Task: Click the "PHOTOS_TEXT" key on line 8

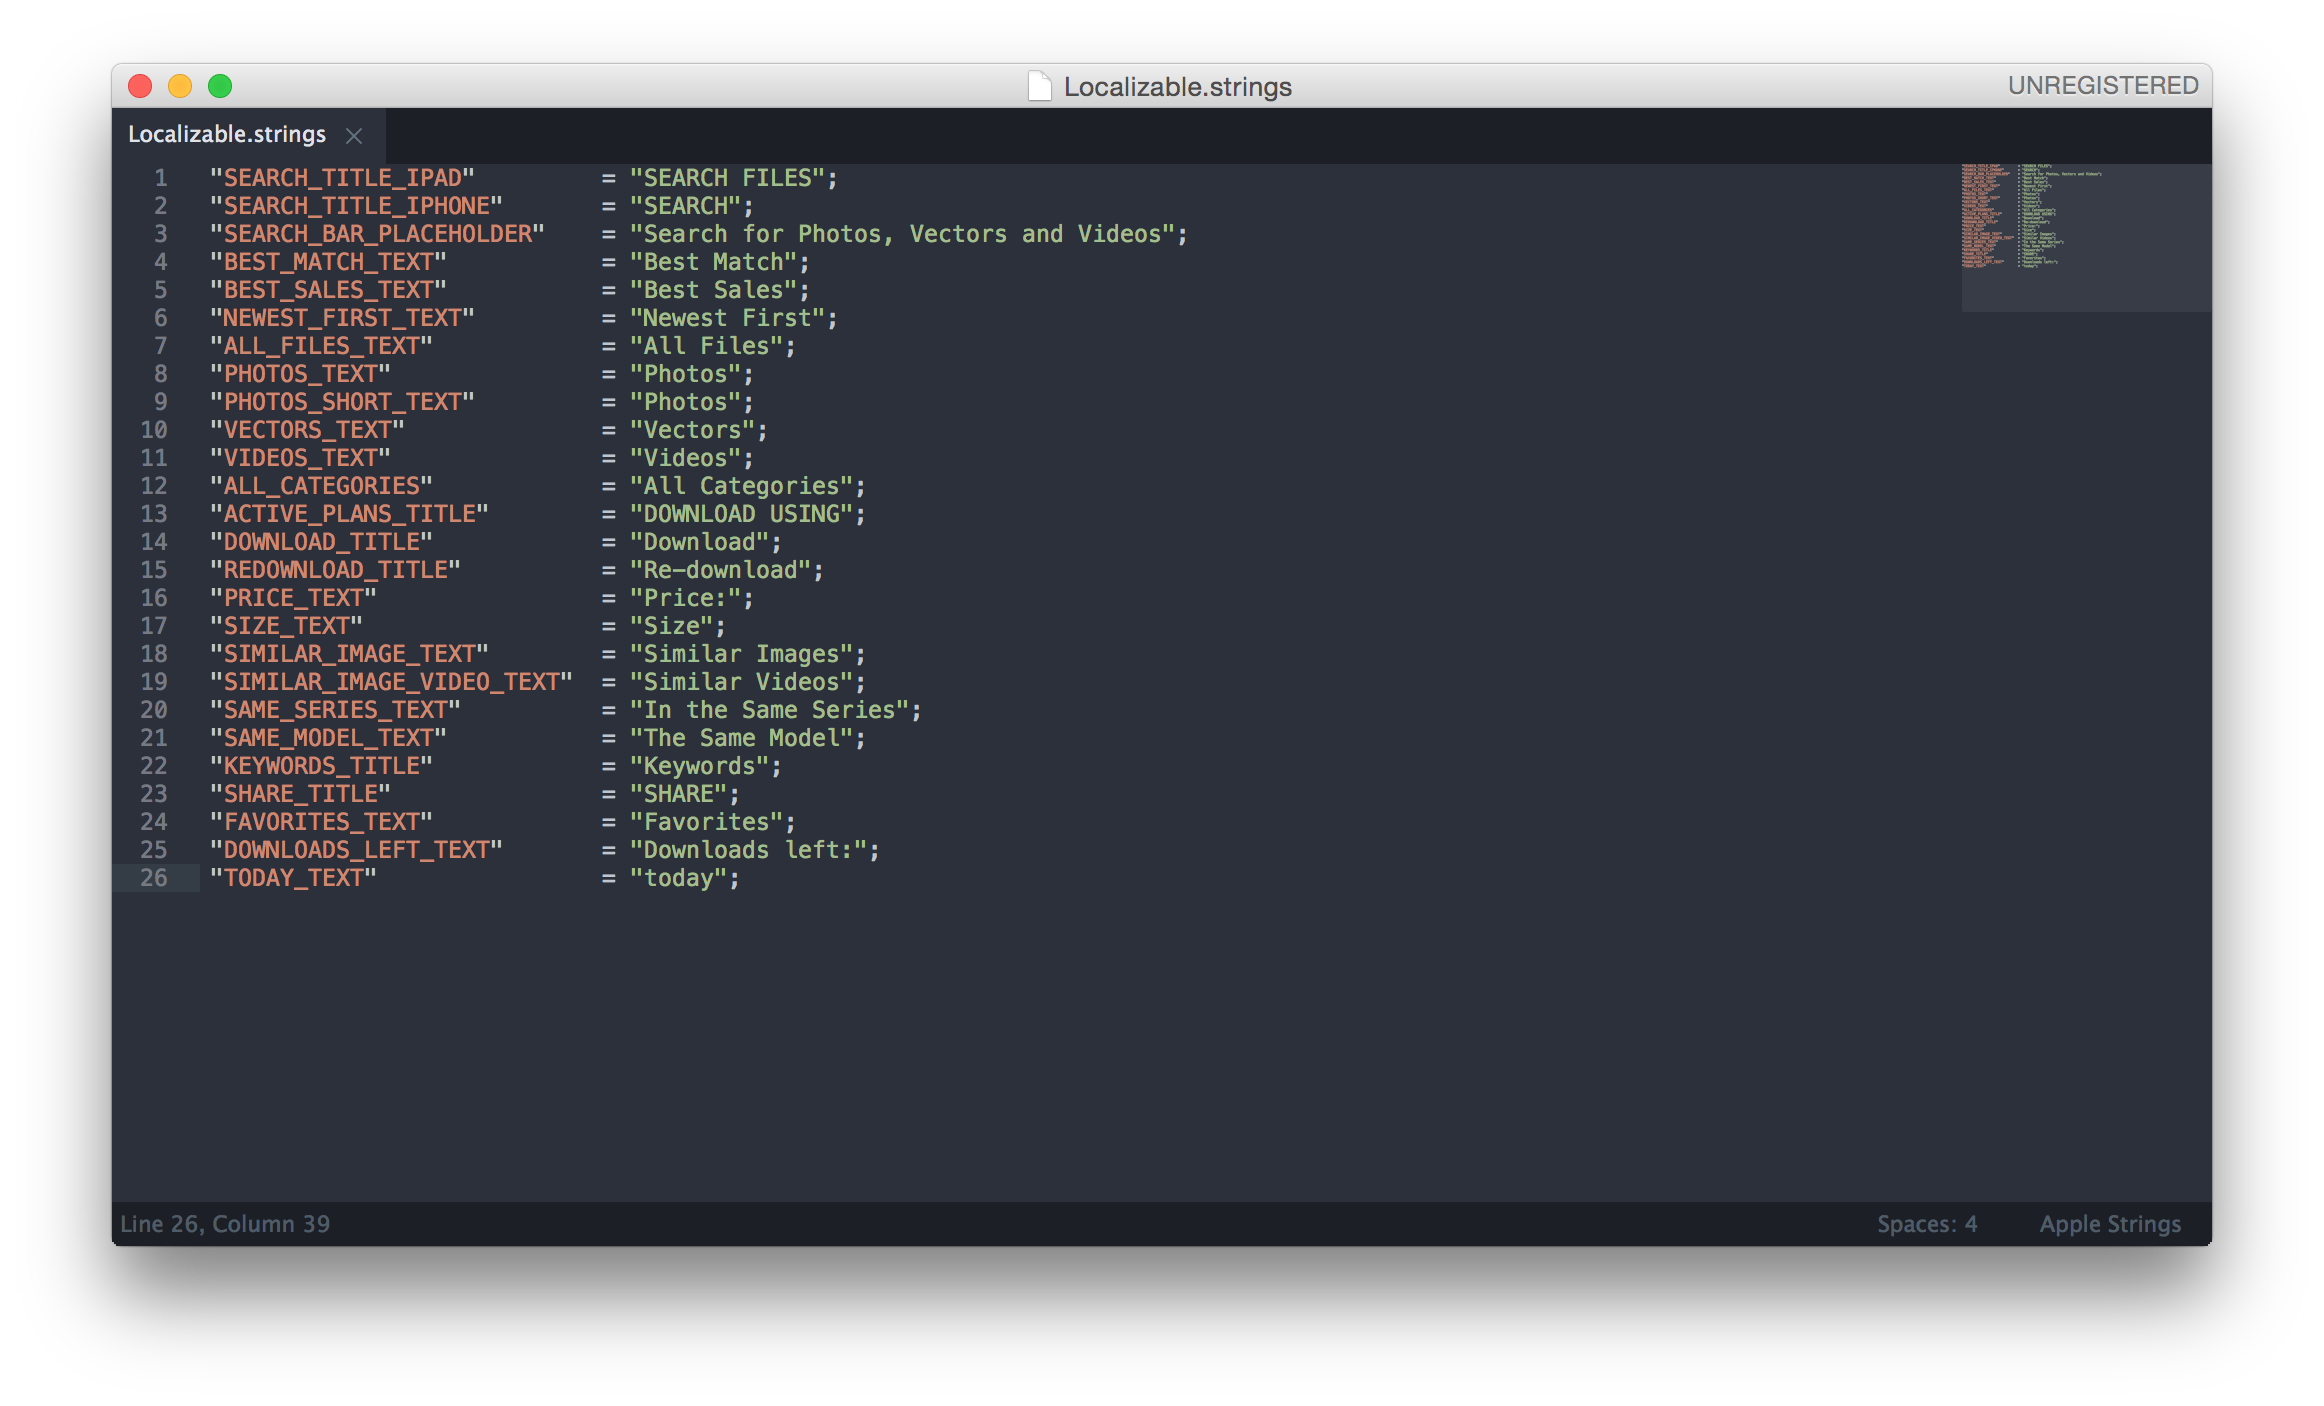Action: click(x=300, y=373)
